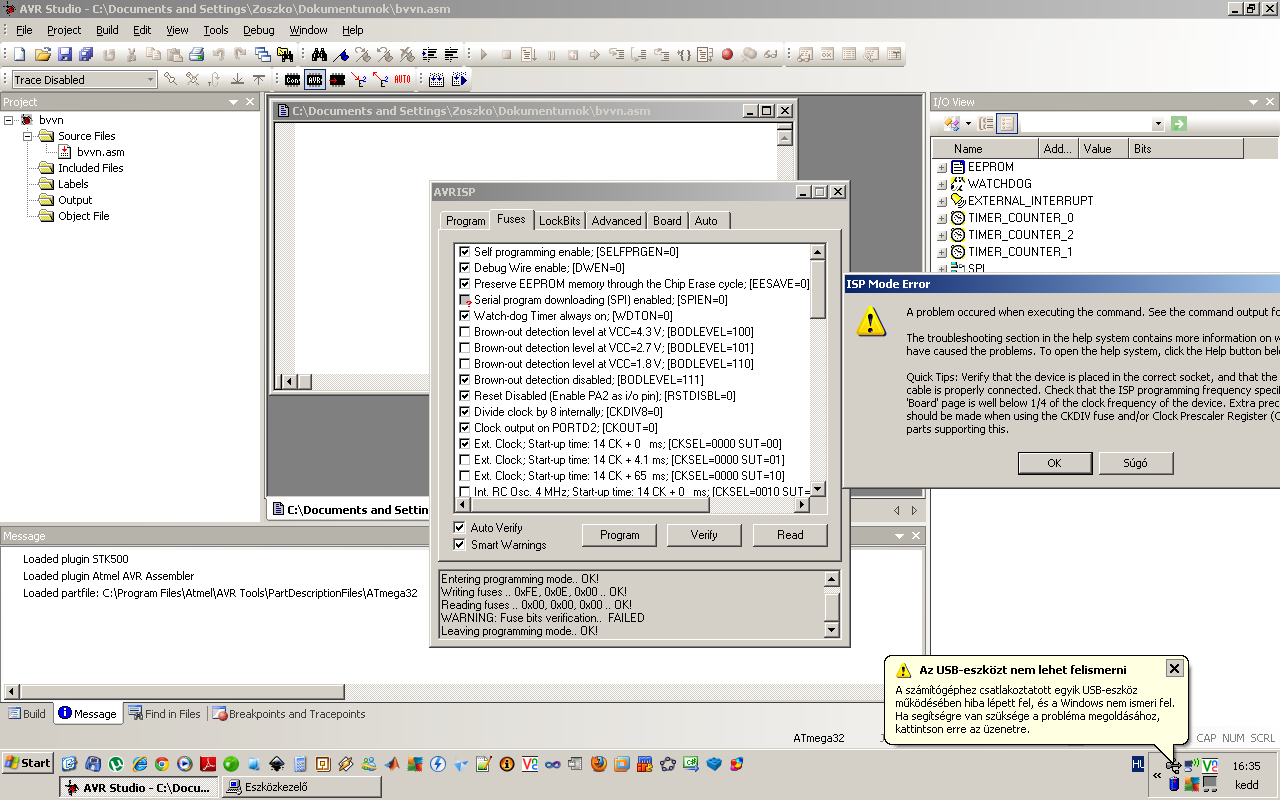The height and width of the screenshot is (800, 1280).
Task: Open a file using the folder icon
Action: coord(43,54)
